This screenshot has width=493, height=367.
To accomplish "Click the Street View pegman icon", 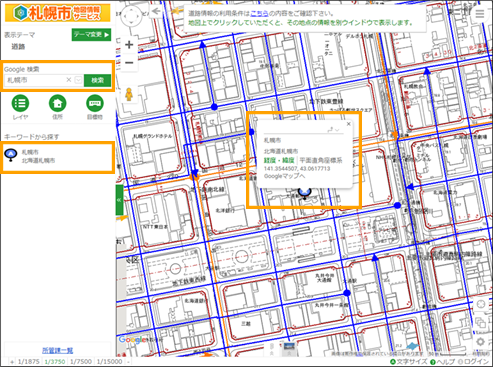I will coord(129,95).
